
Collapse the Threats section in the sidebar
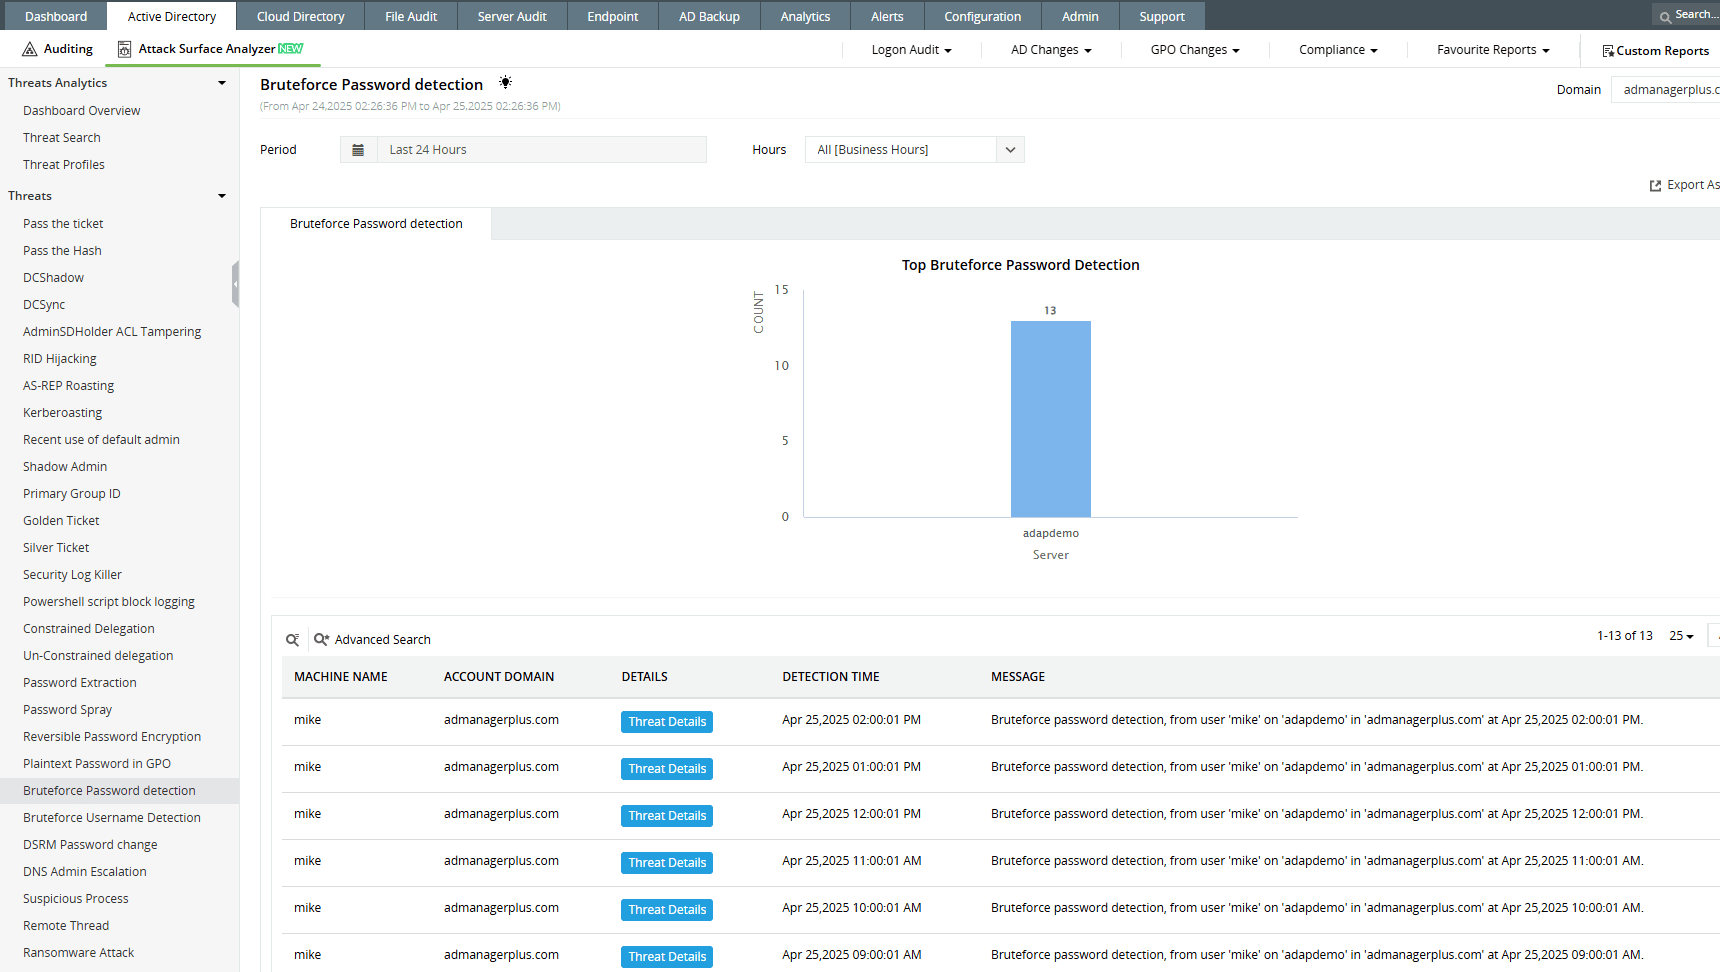220,196
